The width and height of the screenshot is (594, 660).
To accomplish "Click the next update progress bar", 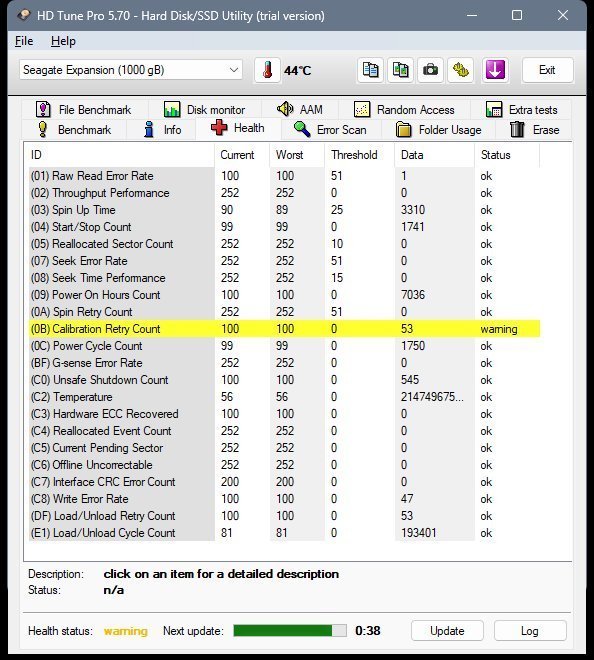I will click(x=290, y=631).
